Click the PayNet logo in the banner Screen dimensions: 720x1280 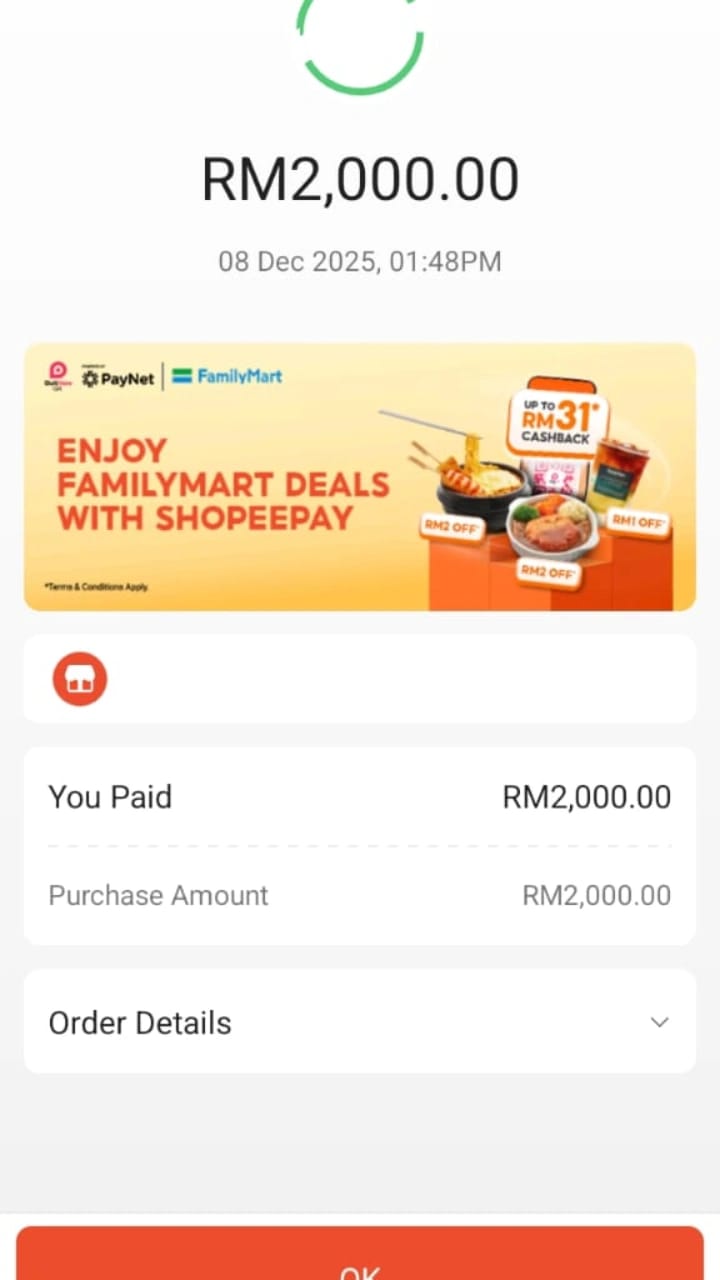pos(118,378)
